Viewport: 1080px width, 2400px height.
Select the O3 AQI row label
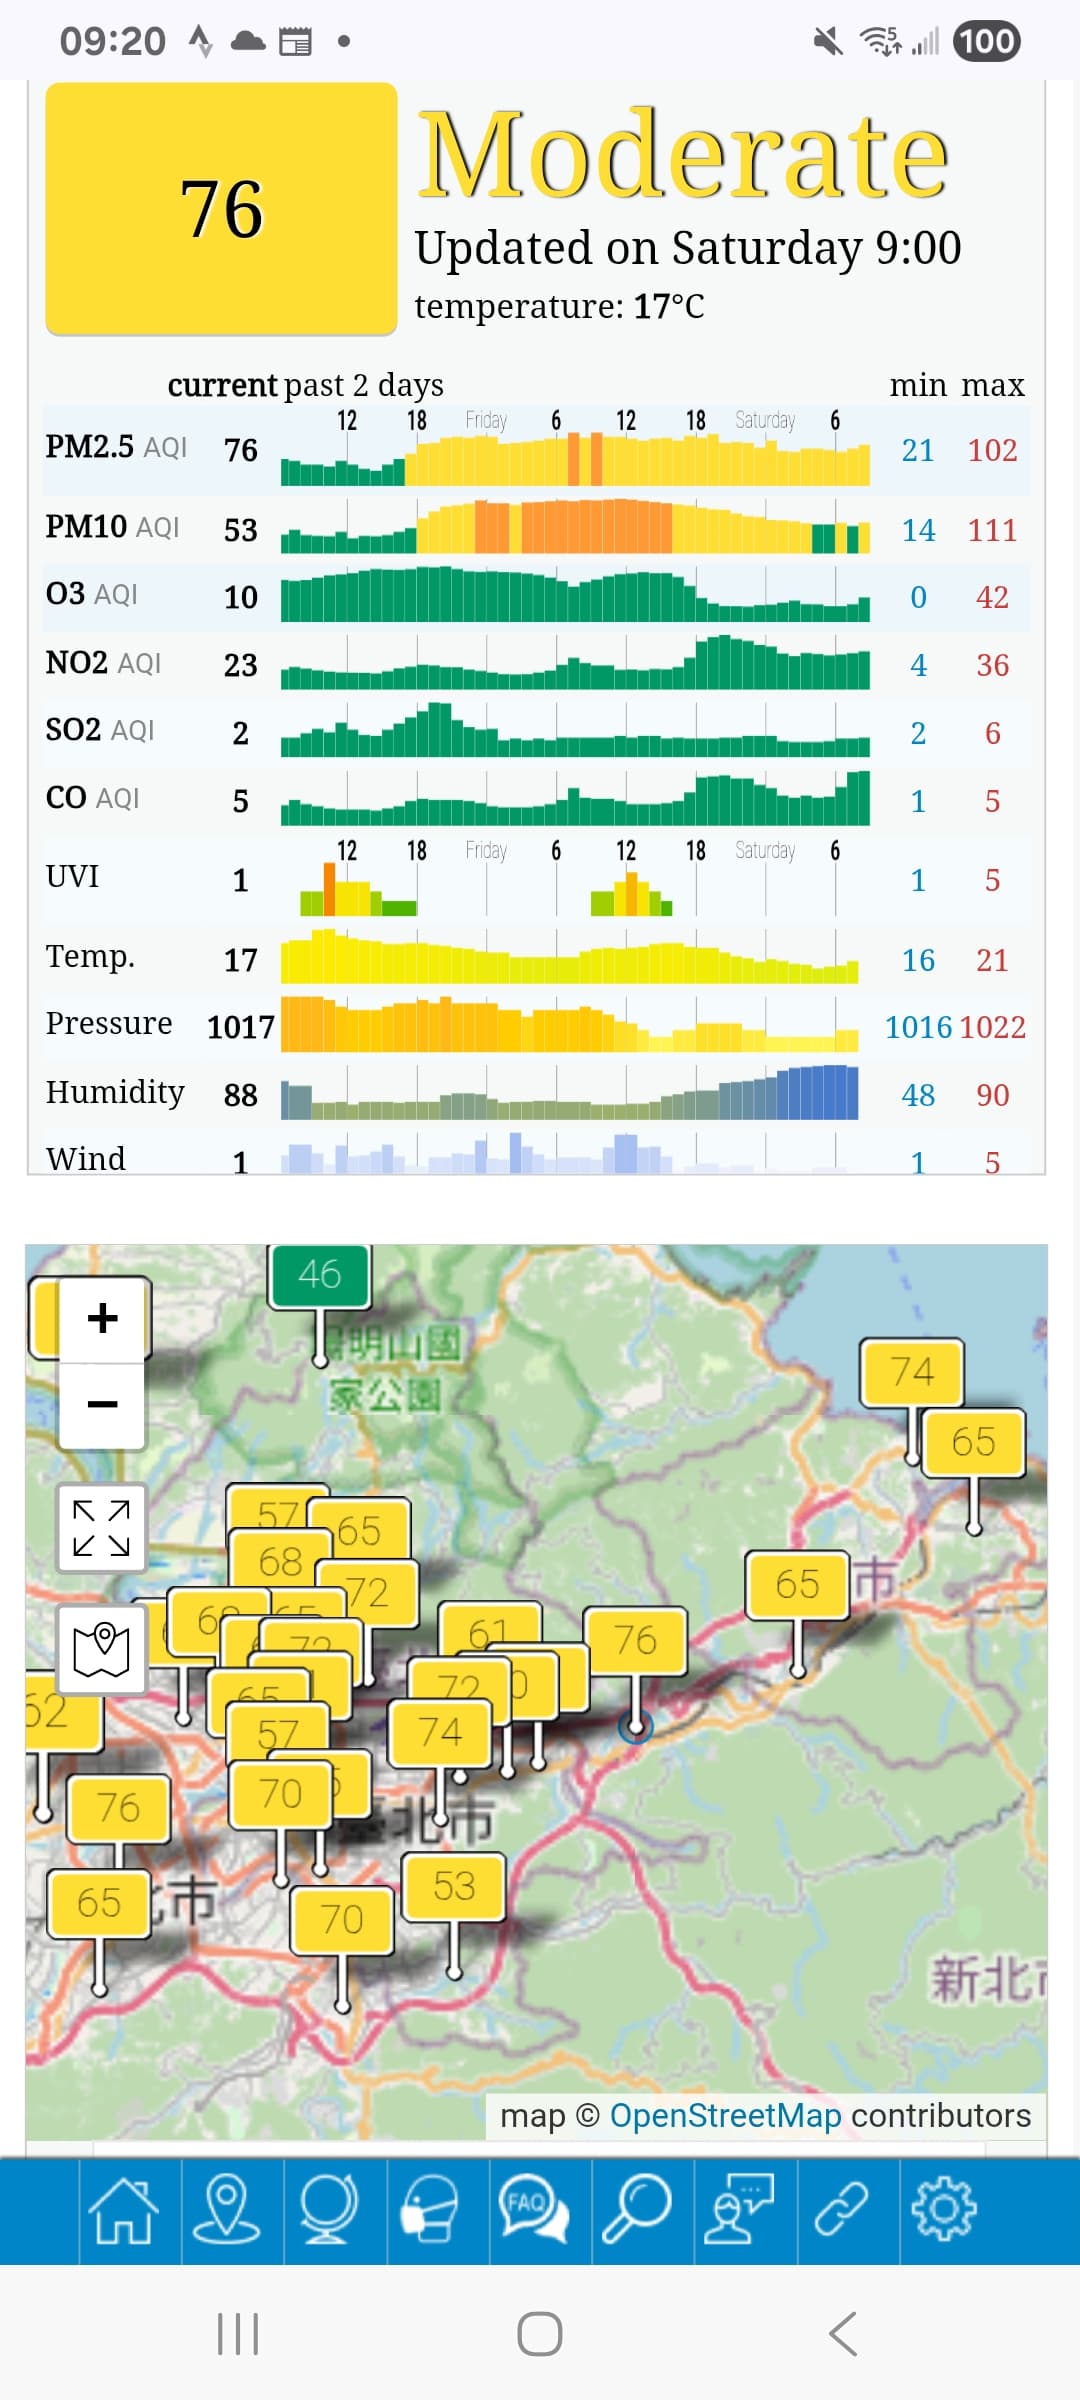tap(92, 594)
